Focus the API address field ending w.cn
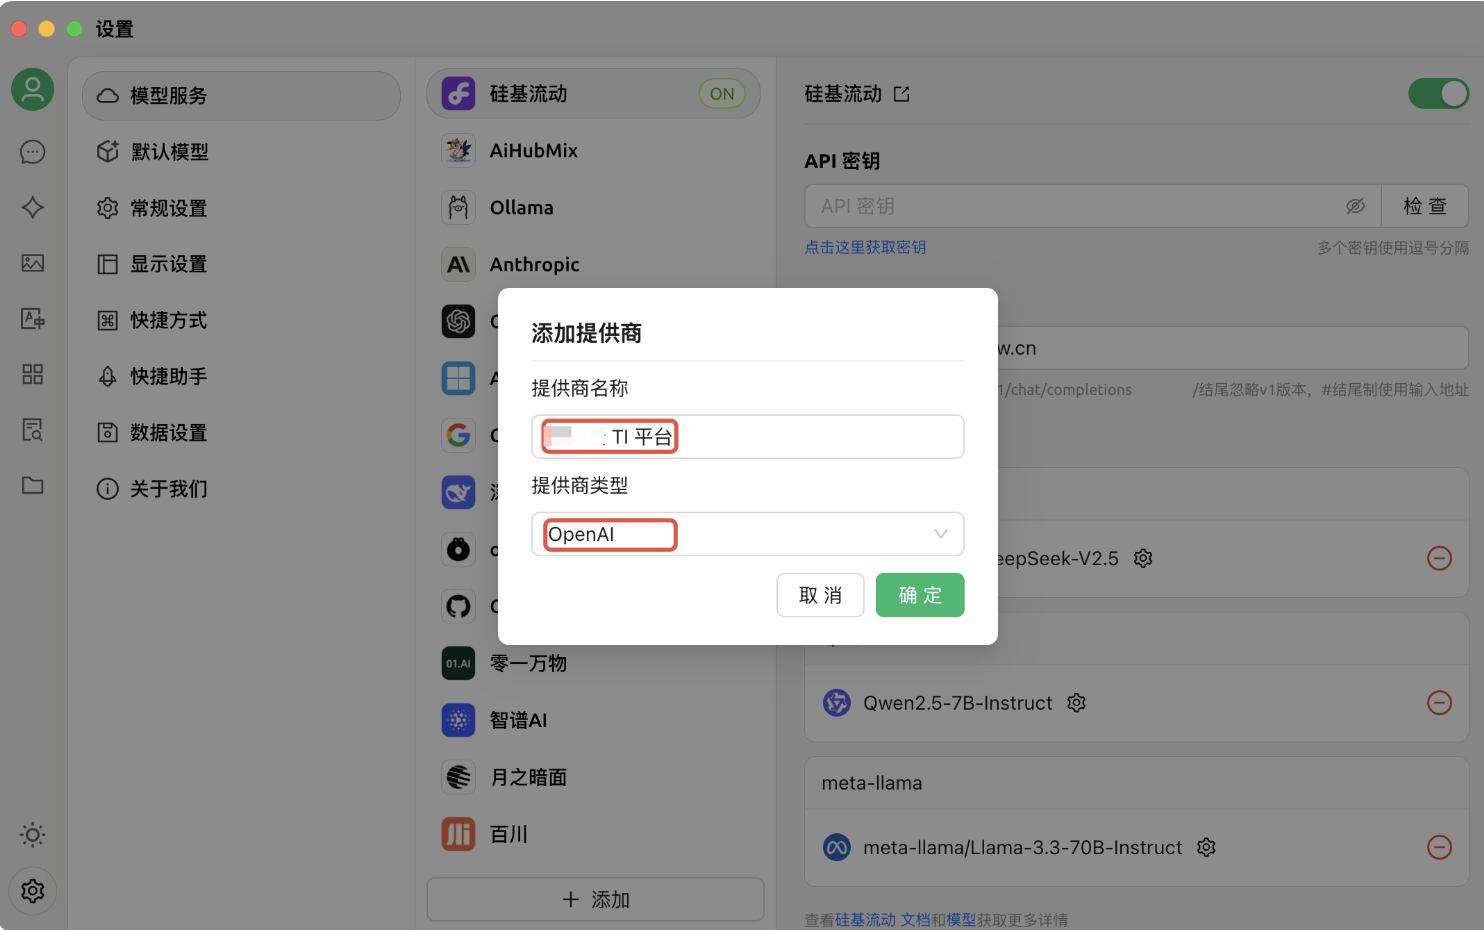The image size is (1484, 930). (1233, 348)
